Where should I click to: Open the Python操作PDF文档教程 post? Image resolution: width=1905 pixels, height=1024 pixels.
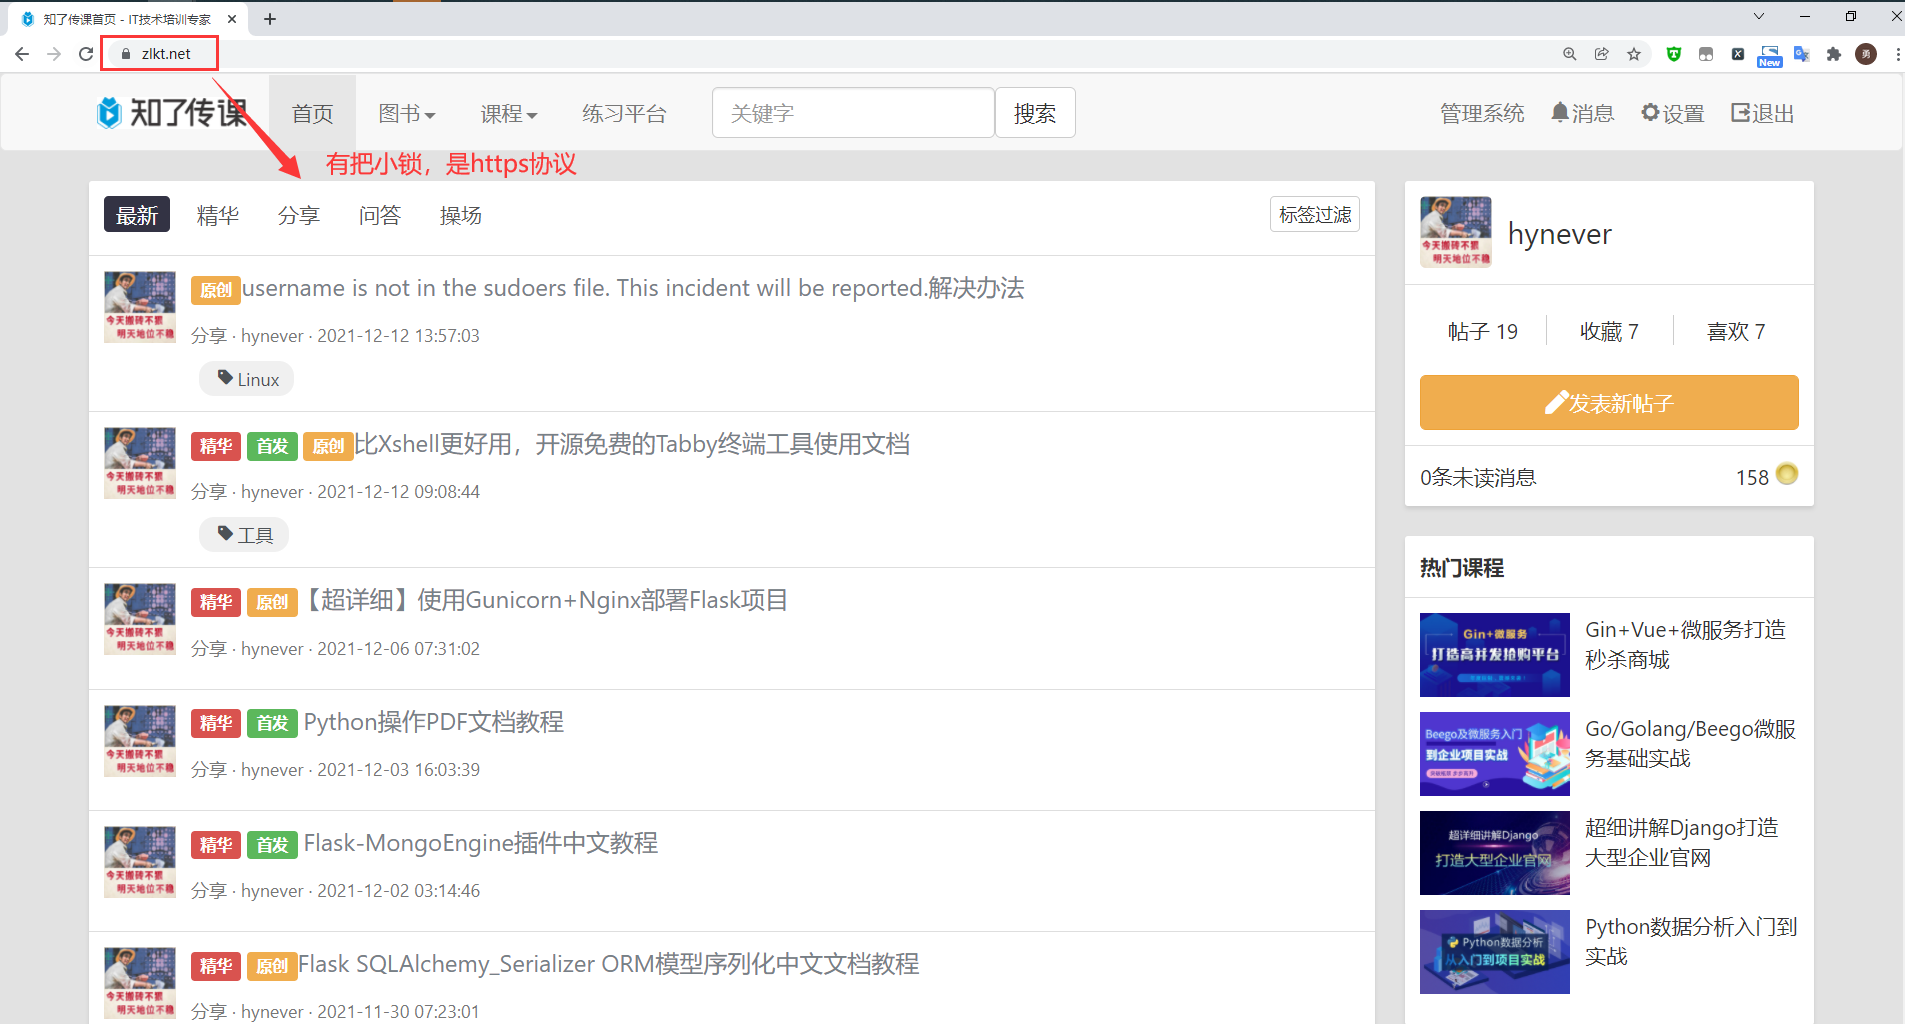(x=433, y=722)
